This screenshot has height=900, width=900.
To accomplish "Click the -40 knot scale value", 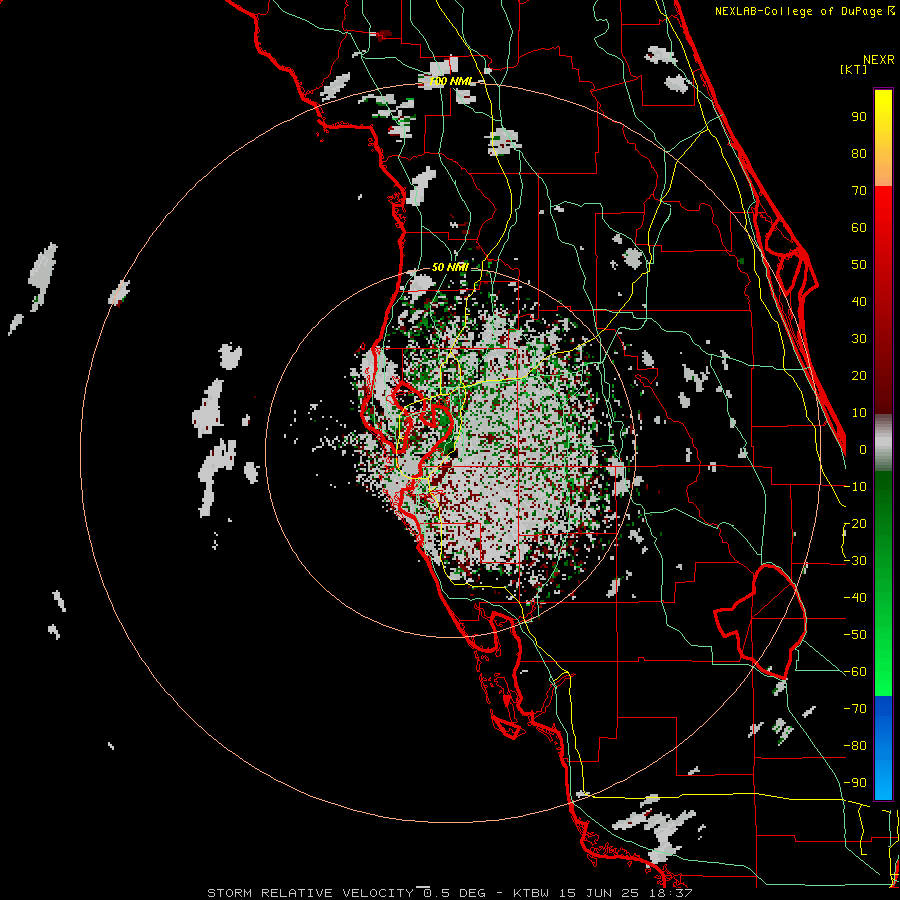I will coord(855,598).
